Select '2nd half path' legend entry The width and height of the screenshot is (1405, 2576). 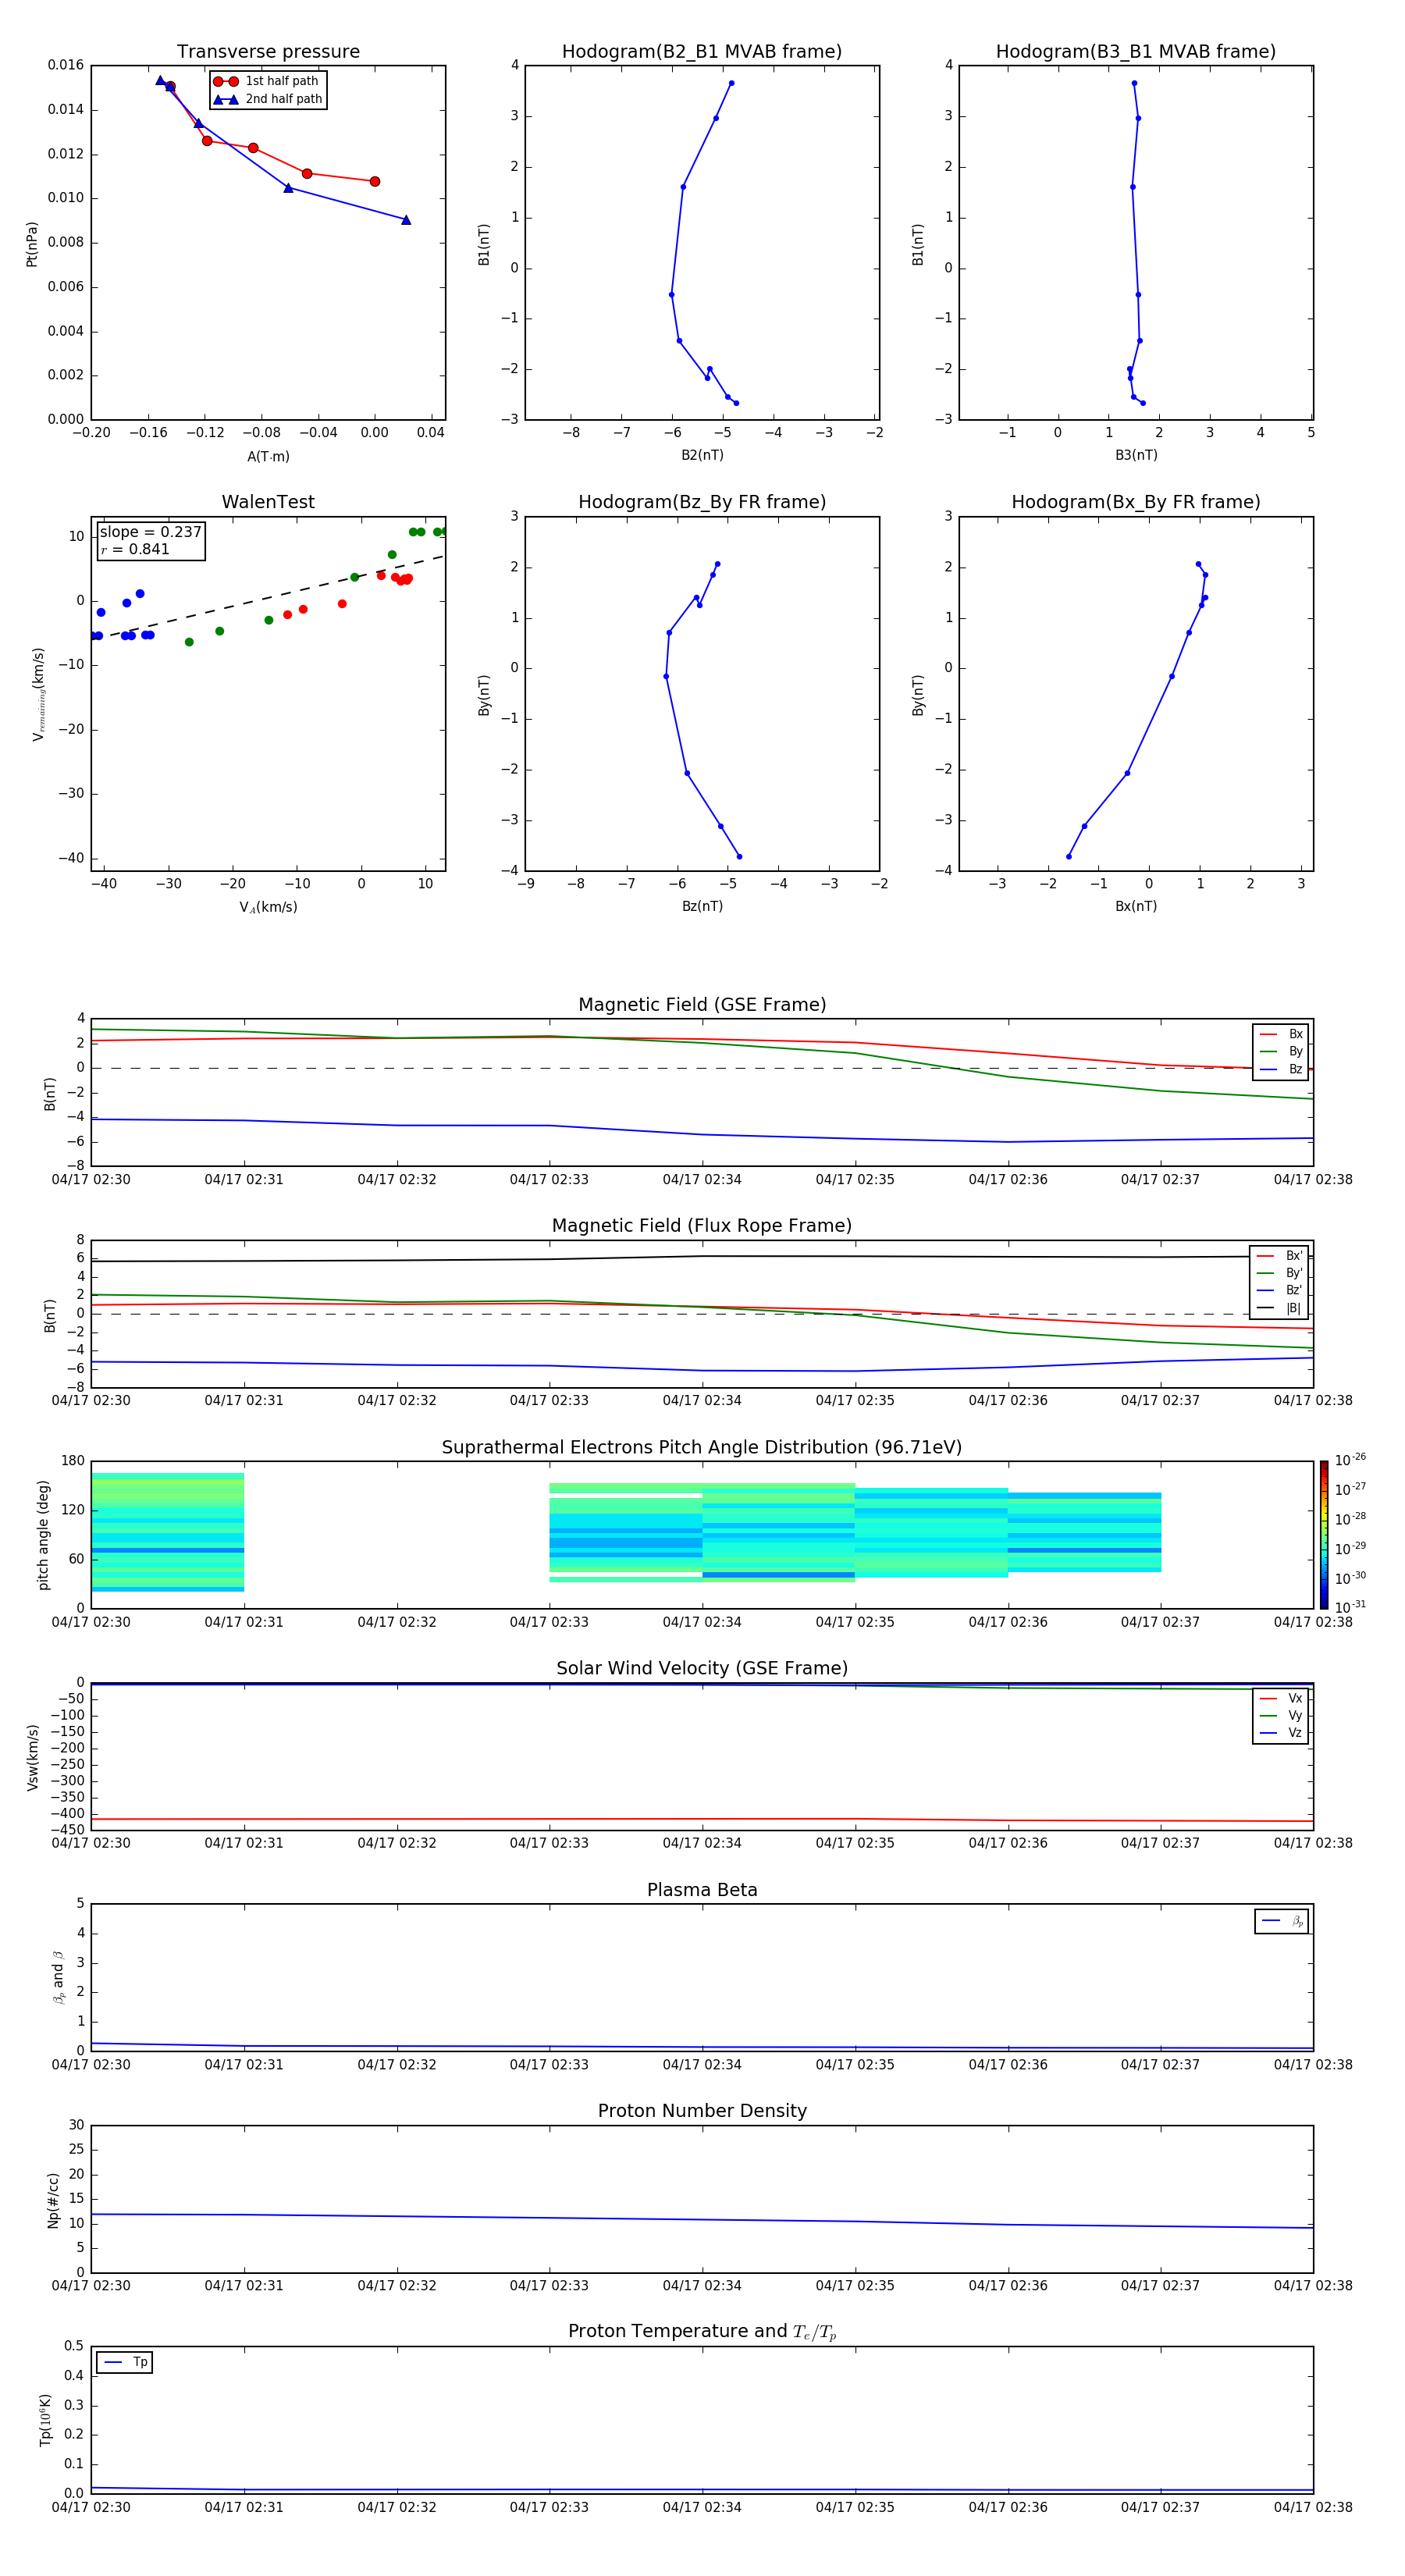(269, 99)
